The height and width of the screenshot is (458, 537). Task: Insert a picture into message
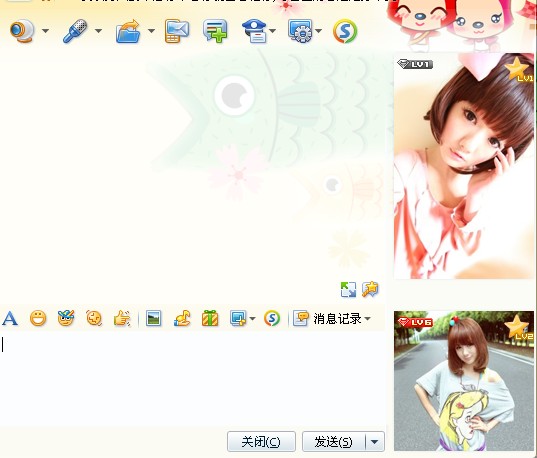coord(153,318)
